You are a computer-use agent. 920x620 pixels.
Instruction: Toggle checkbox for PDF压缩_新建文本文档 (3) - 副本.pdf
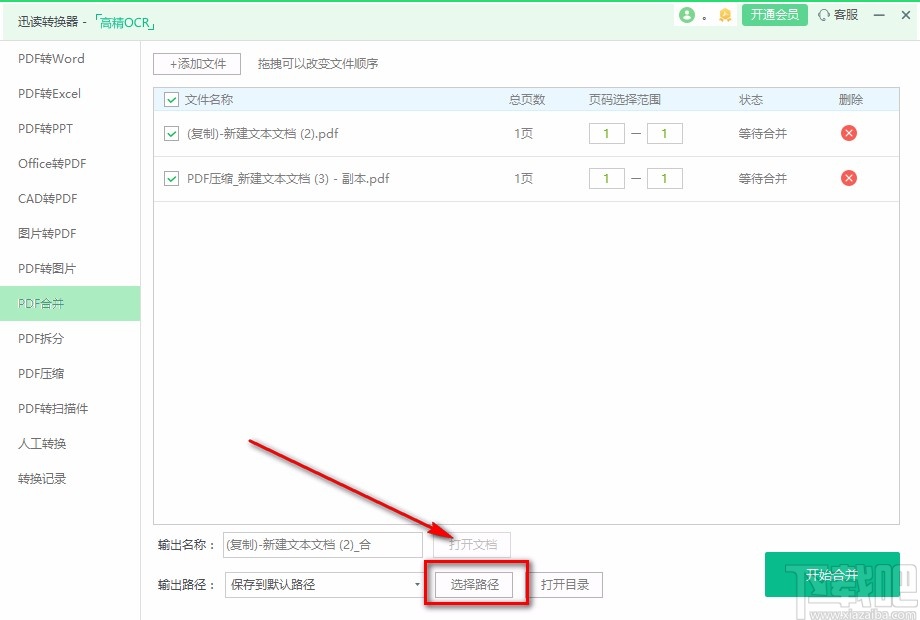pyautogui.click(x=171, y=178)
